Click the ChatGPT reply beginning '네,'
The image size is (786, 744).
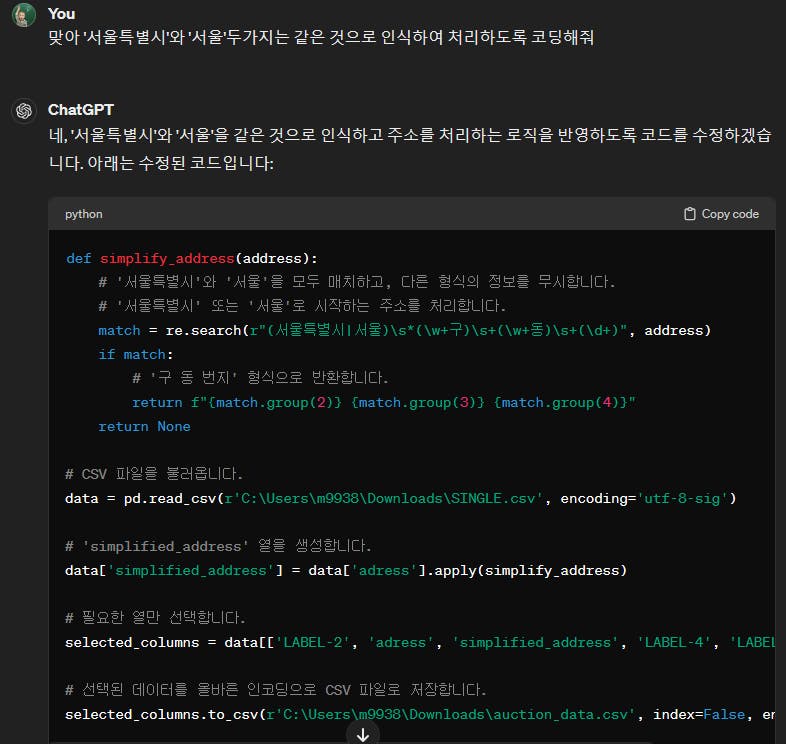coord(410,149)
